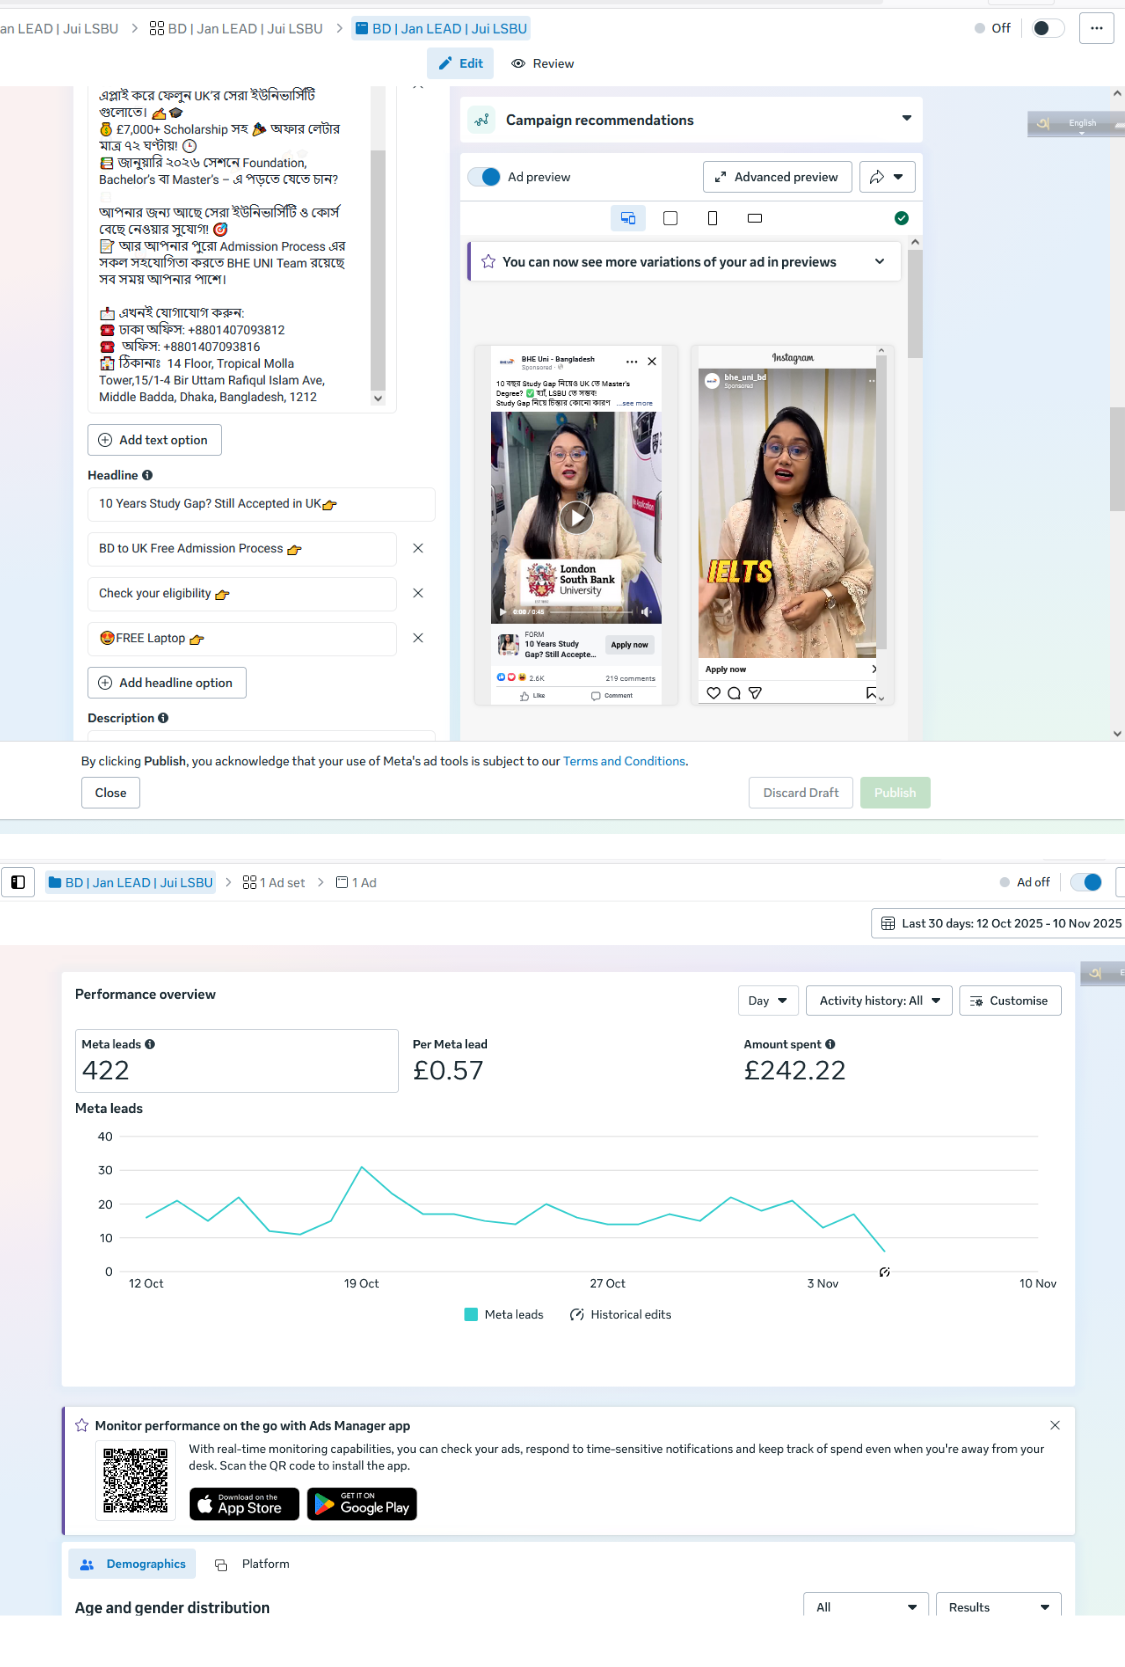Open the date range 'Last 30 days' picker
The height and width of the screenshot is (1667, 1125).
tap(1000, 923)
